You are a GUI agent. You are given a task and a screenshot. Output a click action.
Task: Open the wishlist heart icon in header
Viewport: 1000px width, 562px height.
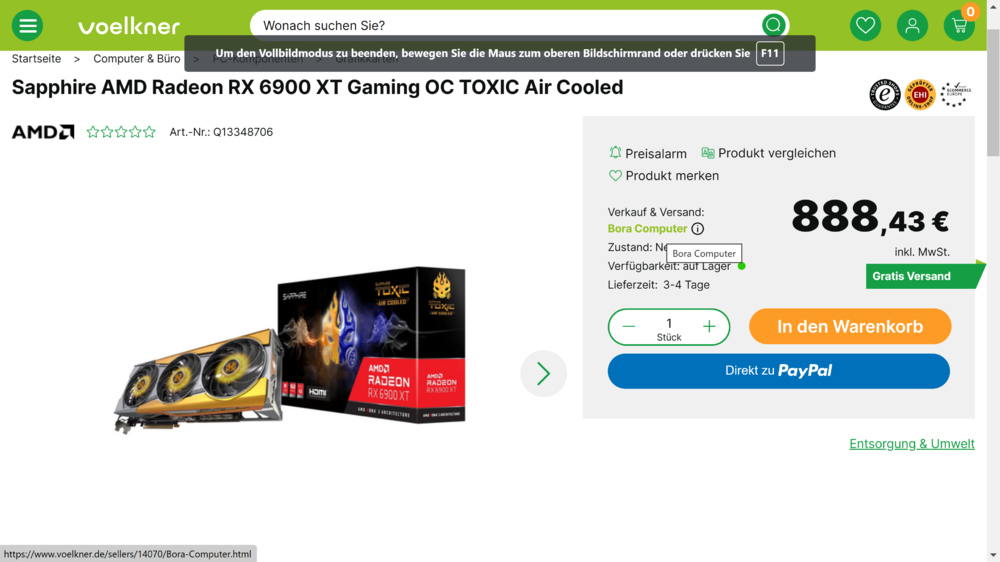pyautogui.click(x=865, y=26)
